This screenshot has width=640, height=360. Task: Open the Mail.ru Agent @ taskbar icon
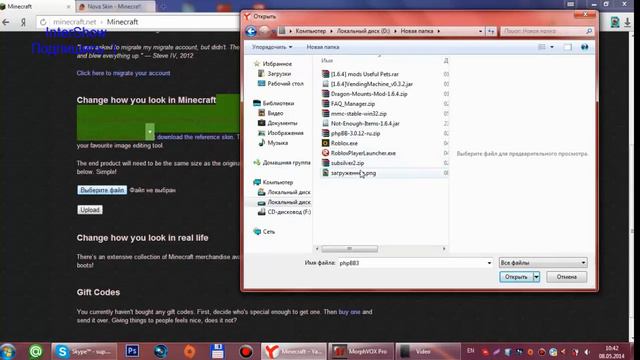pos(36,351)
